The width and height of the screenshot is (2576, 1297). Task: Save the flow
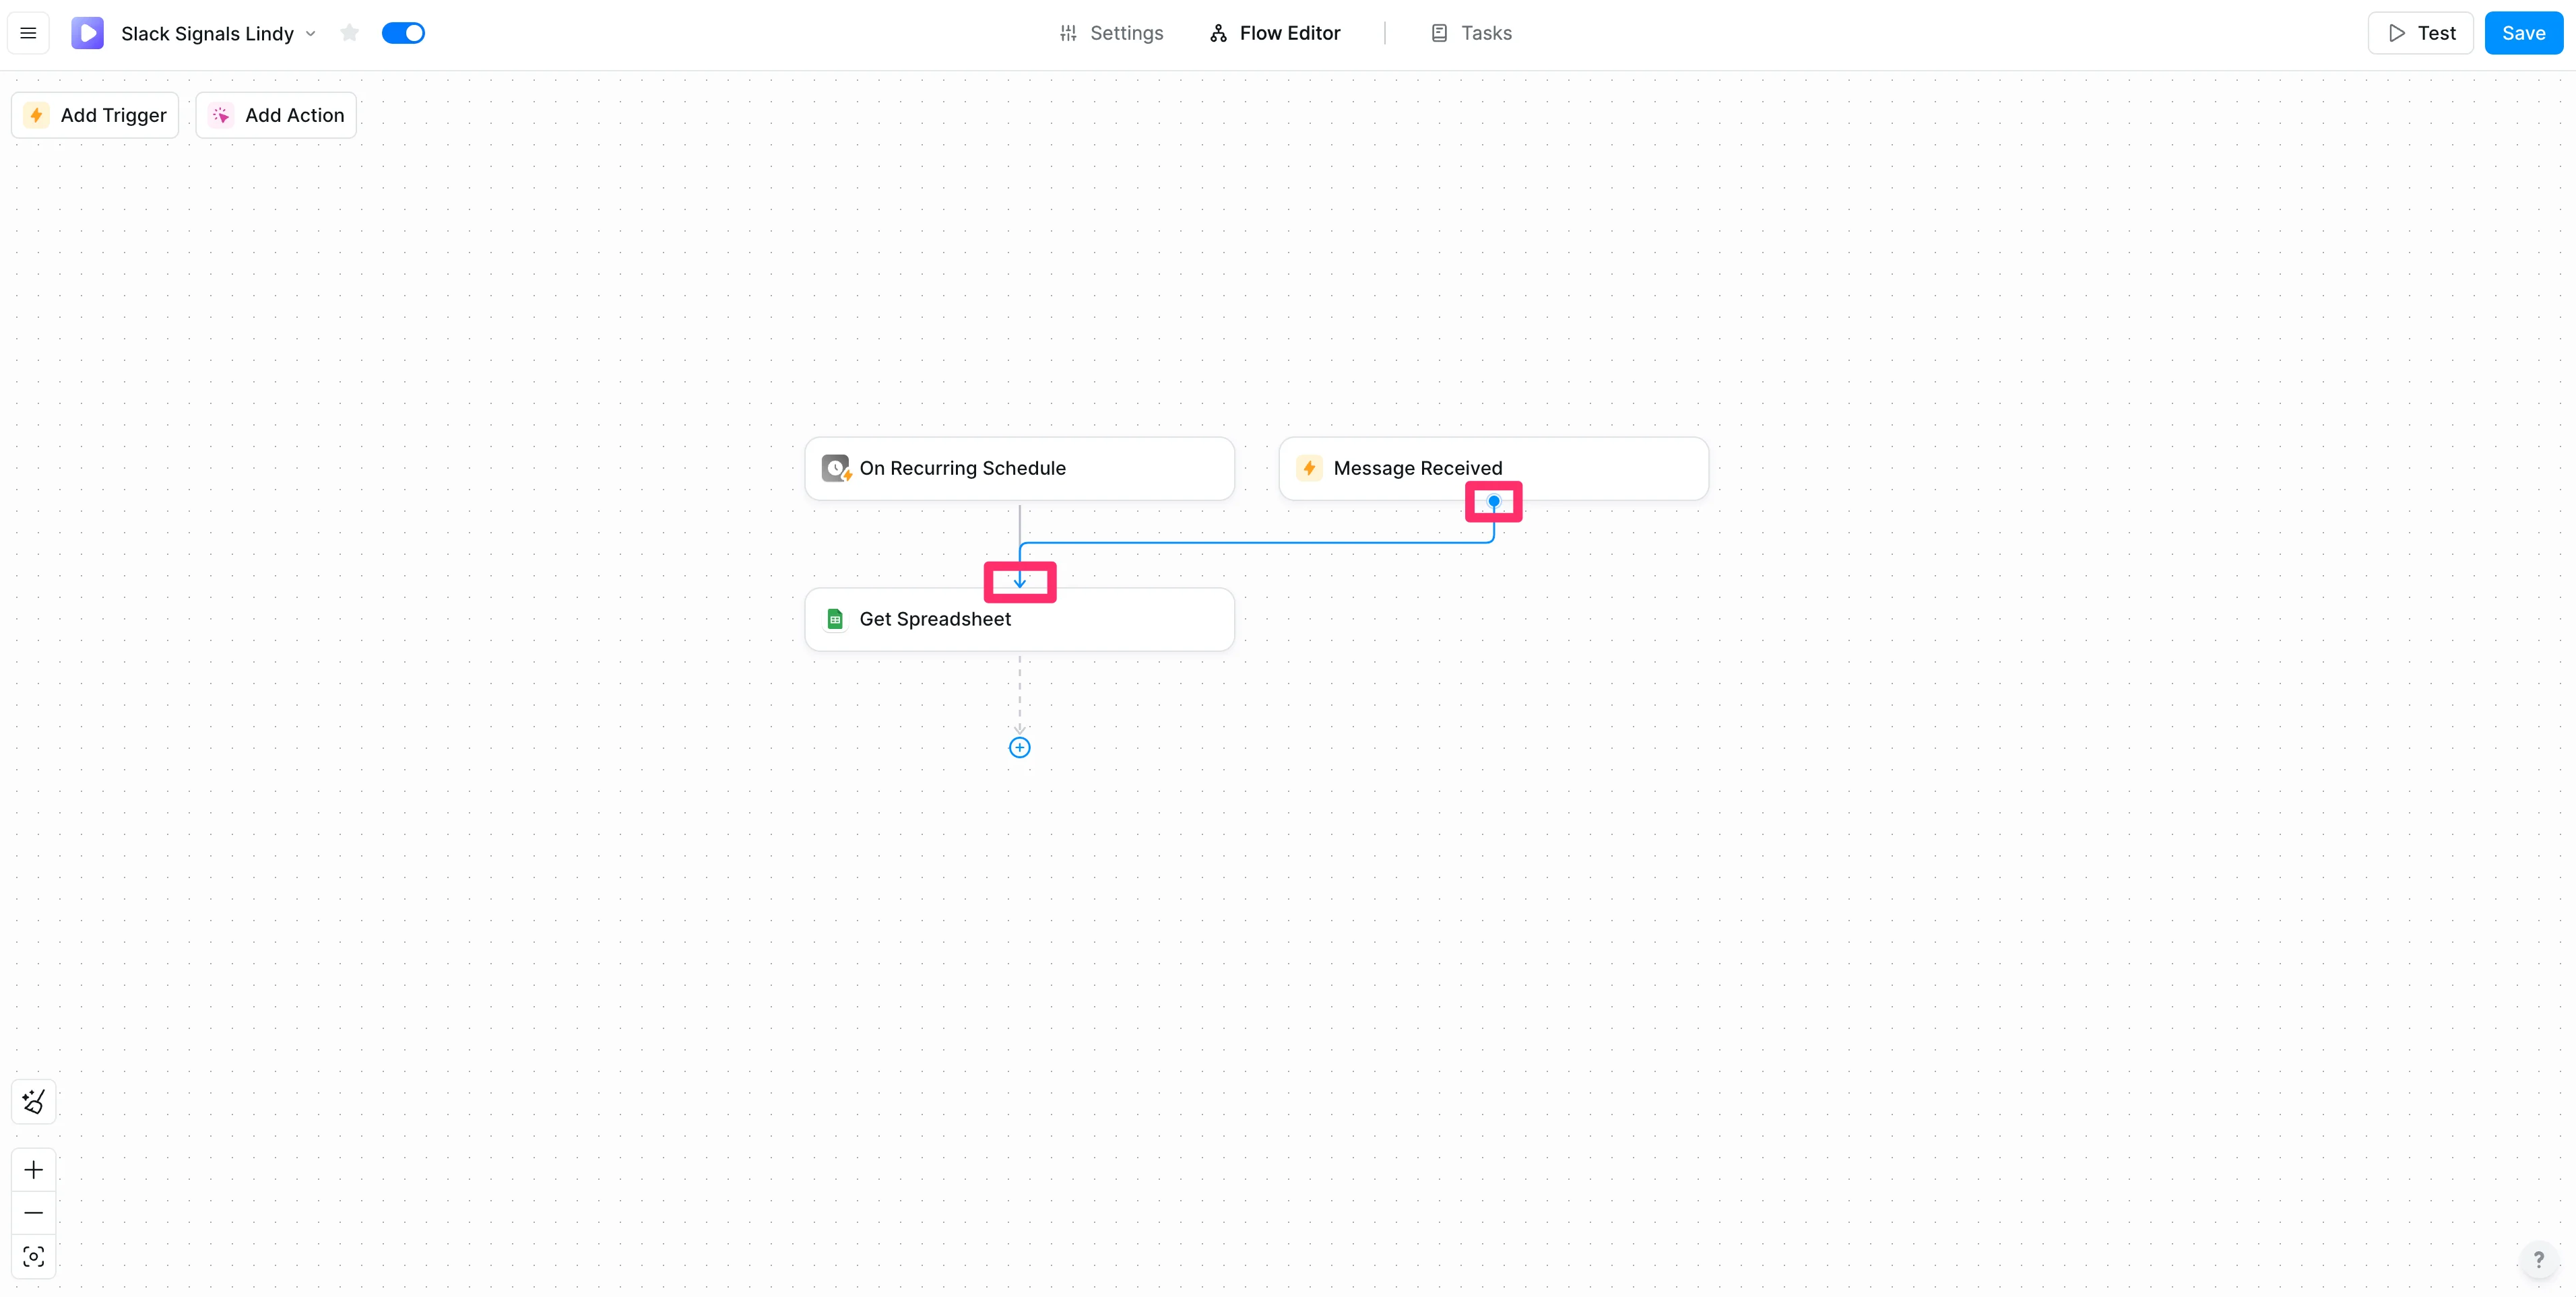point(2523,33)
